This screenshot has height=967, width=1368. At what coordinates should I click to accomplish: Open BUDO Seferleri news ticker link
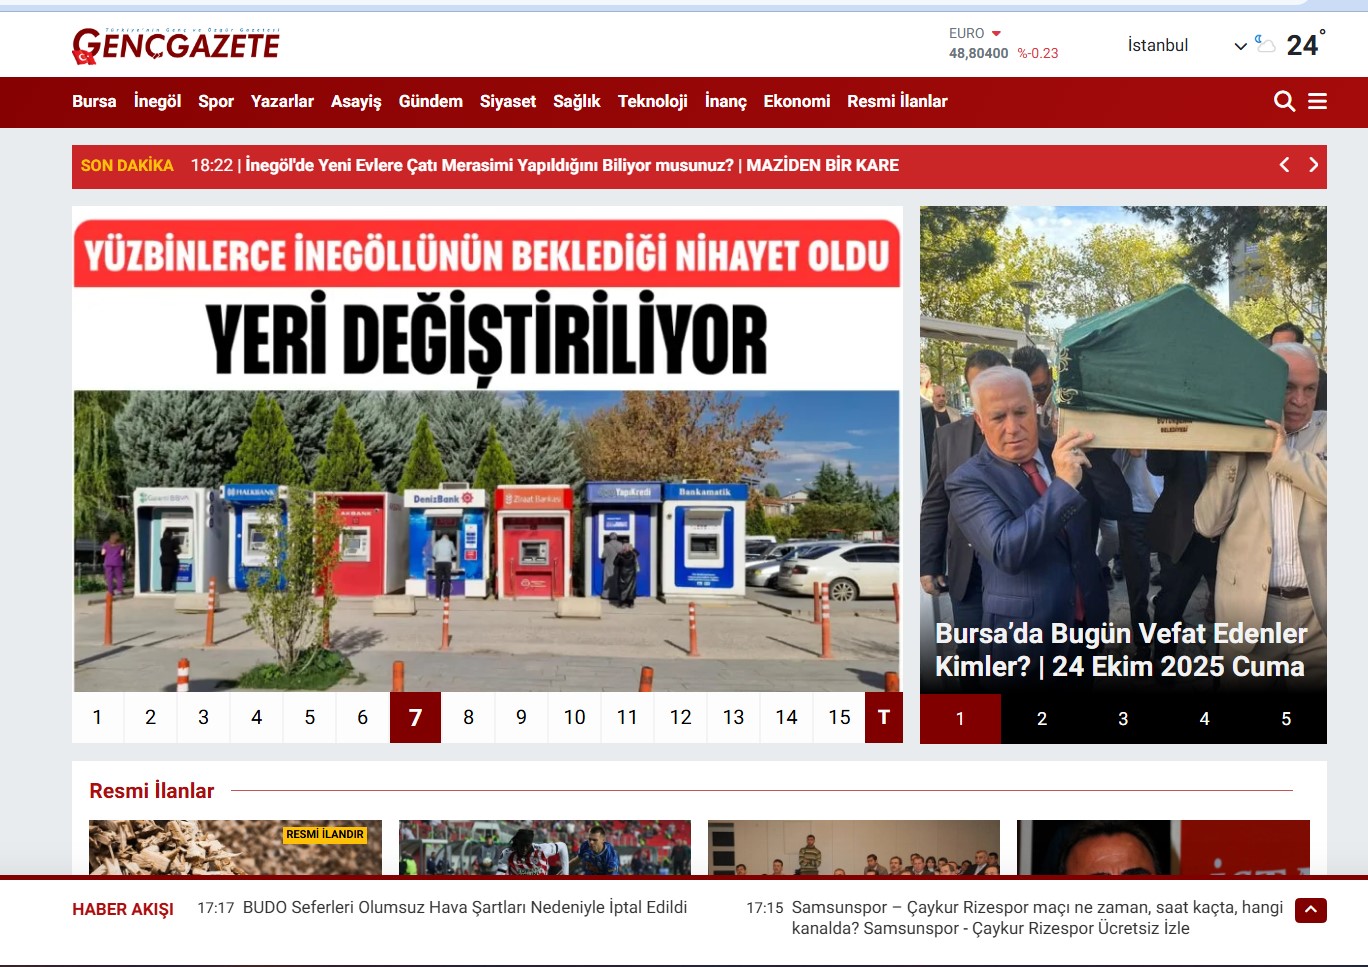click(x=464, y=907)
